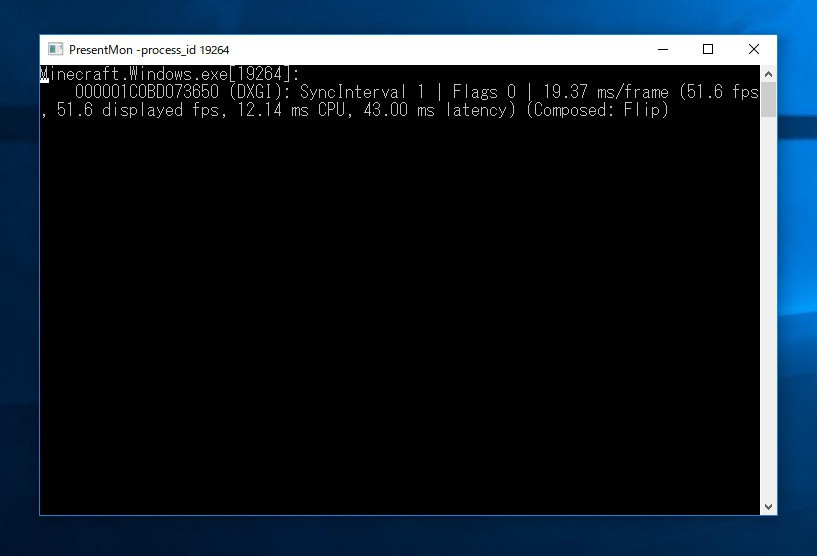The width and height of the screenshot is (817, 556).
Task: Maximize the PresentMon console window
Action: pyautogui.click(x=708, y=50)
